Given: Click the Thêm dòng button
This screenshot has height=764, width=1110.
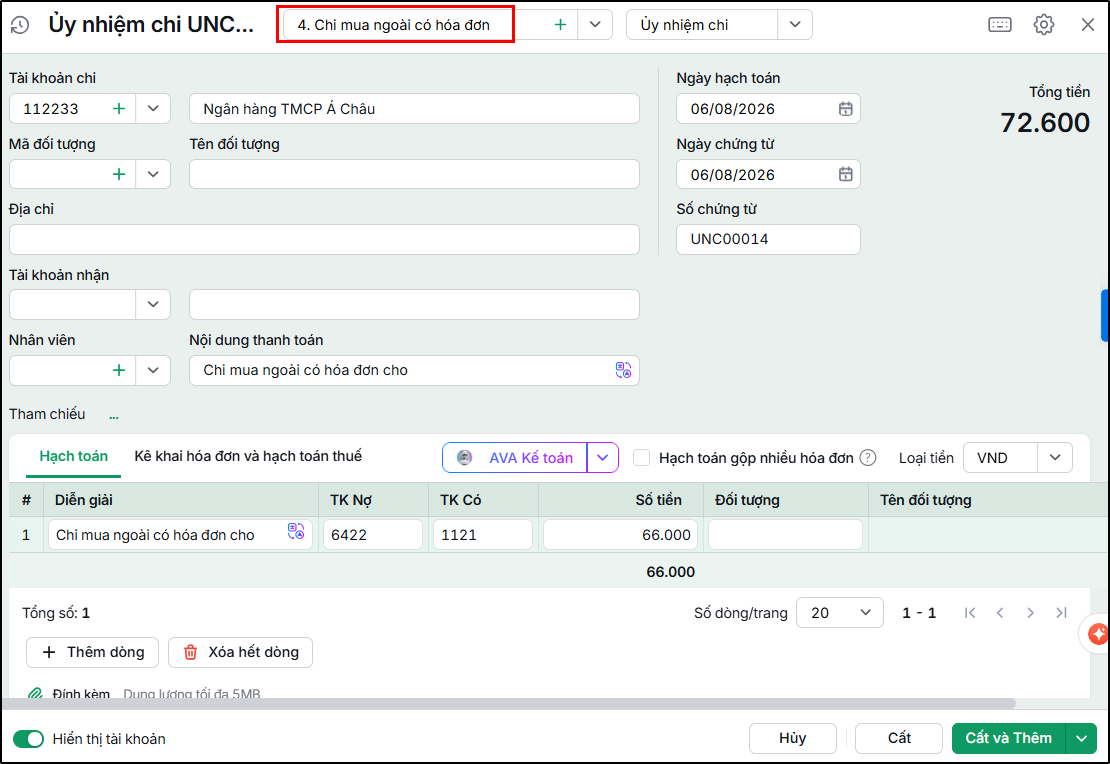Looking at the screenshot, I should (93, 653).
